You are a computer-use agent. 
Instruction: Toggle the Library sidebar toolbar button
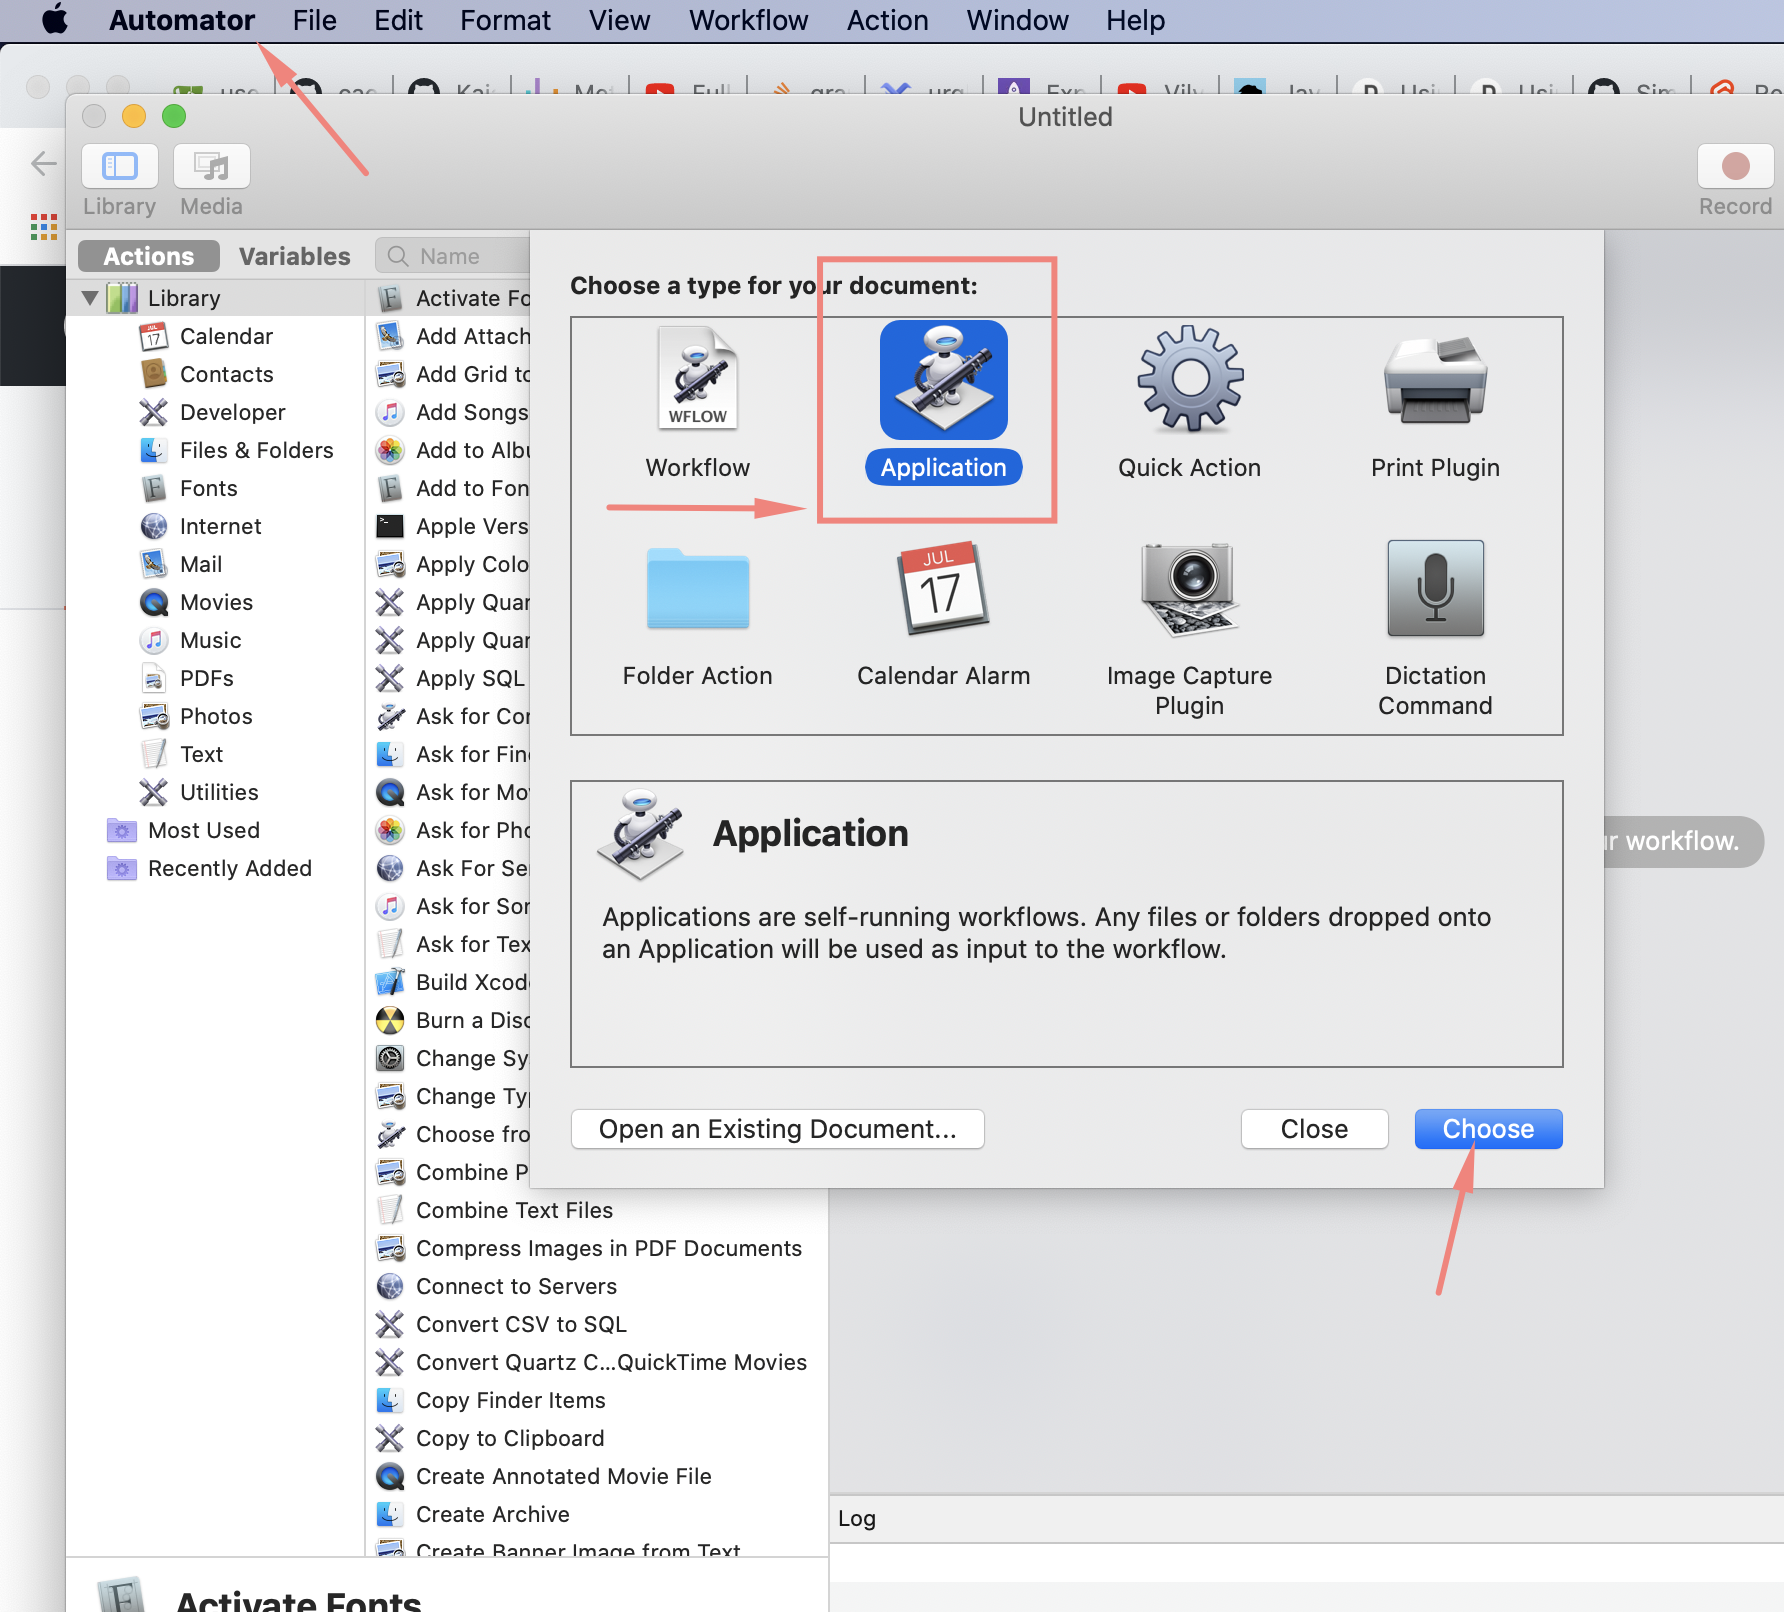pos(120,166)
